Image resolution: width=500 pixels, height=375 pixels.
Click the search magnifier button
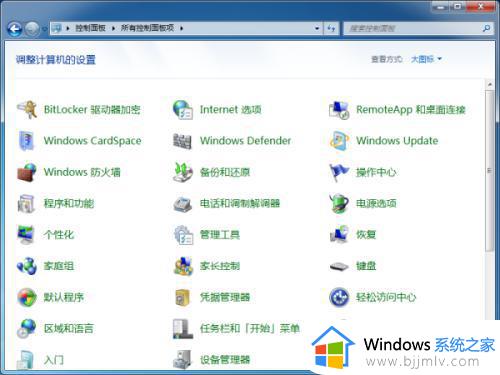486,28
